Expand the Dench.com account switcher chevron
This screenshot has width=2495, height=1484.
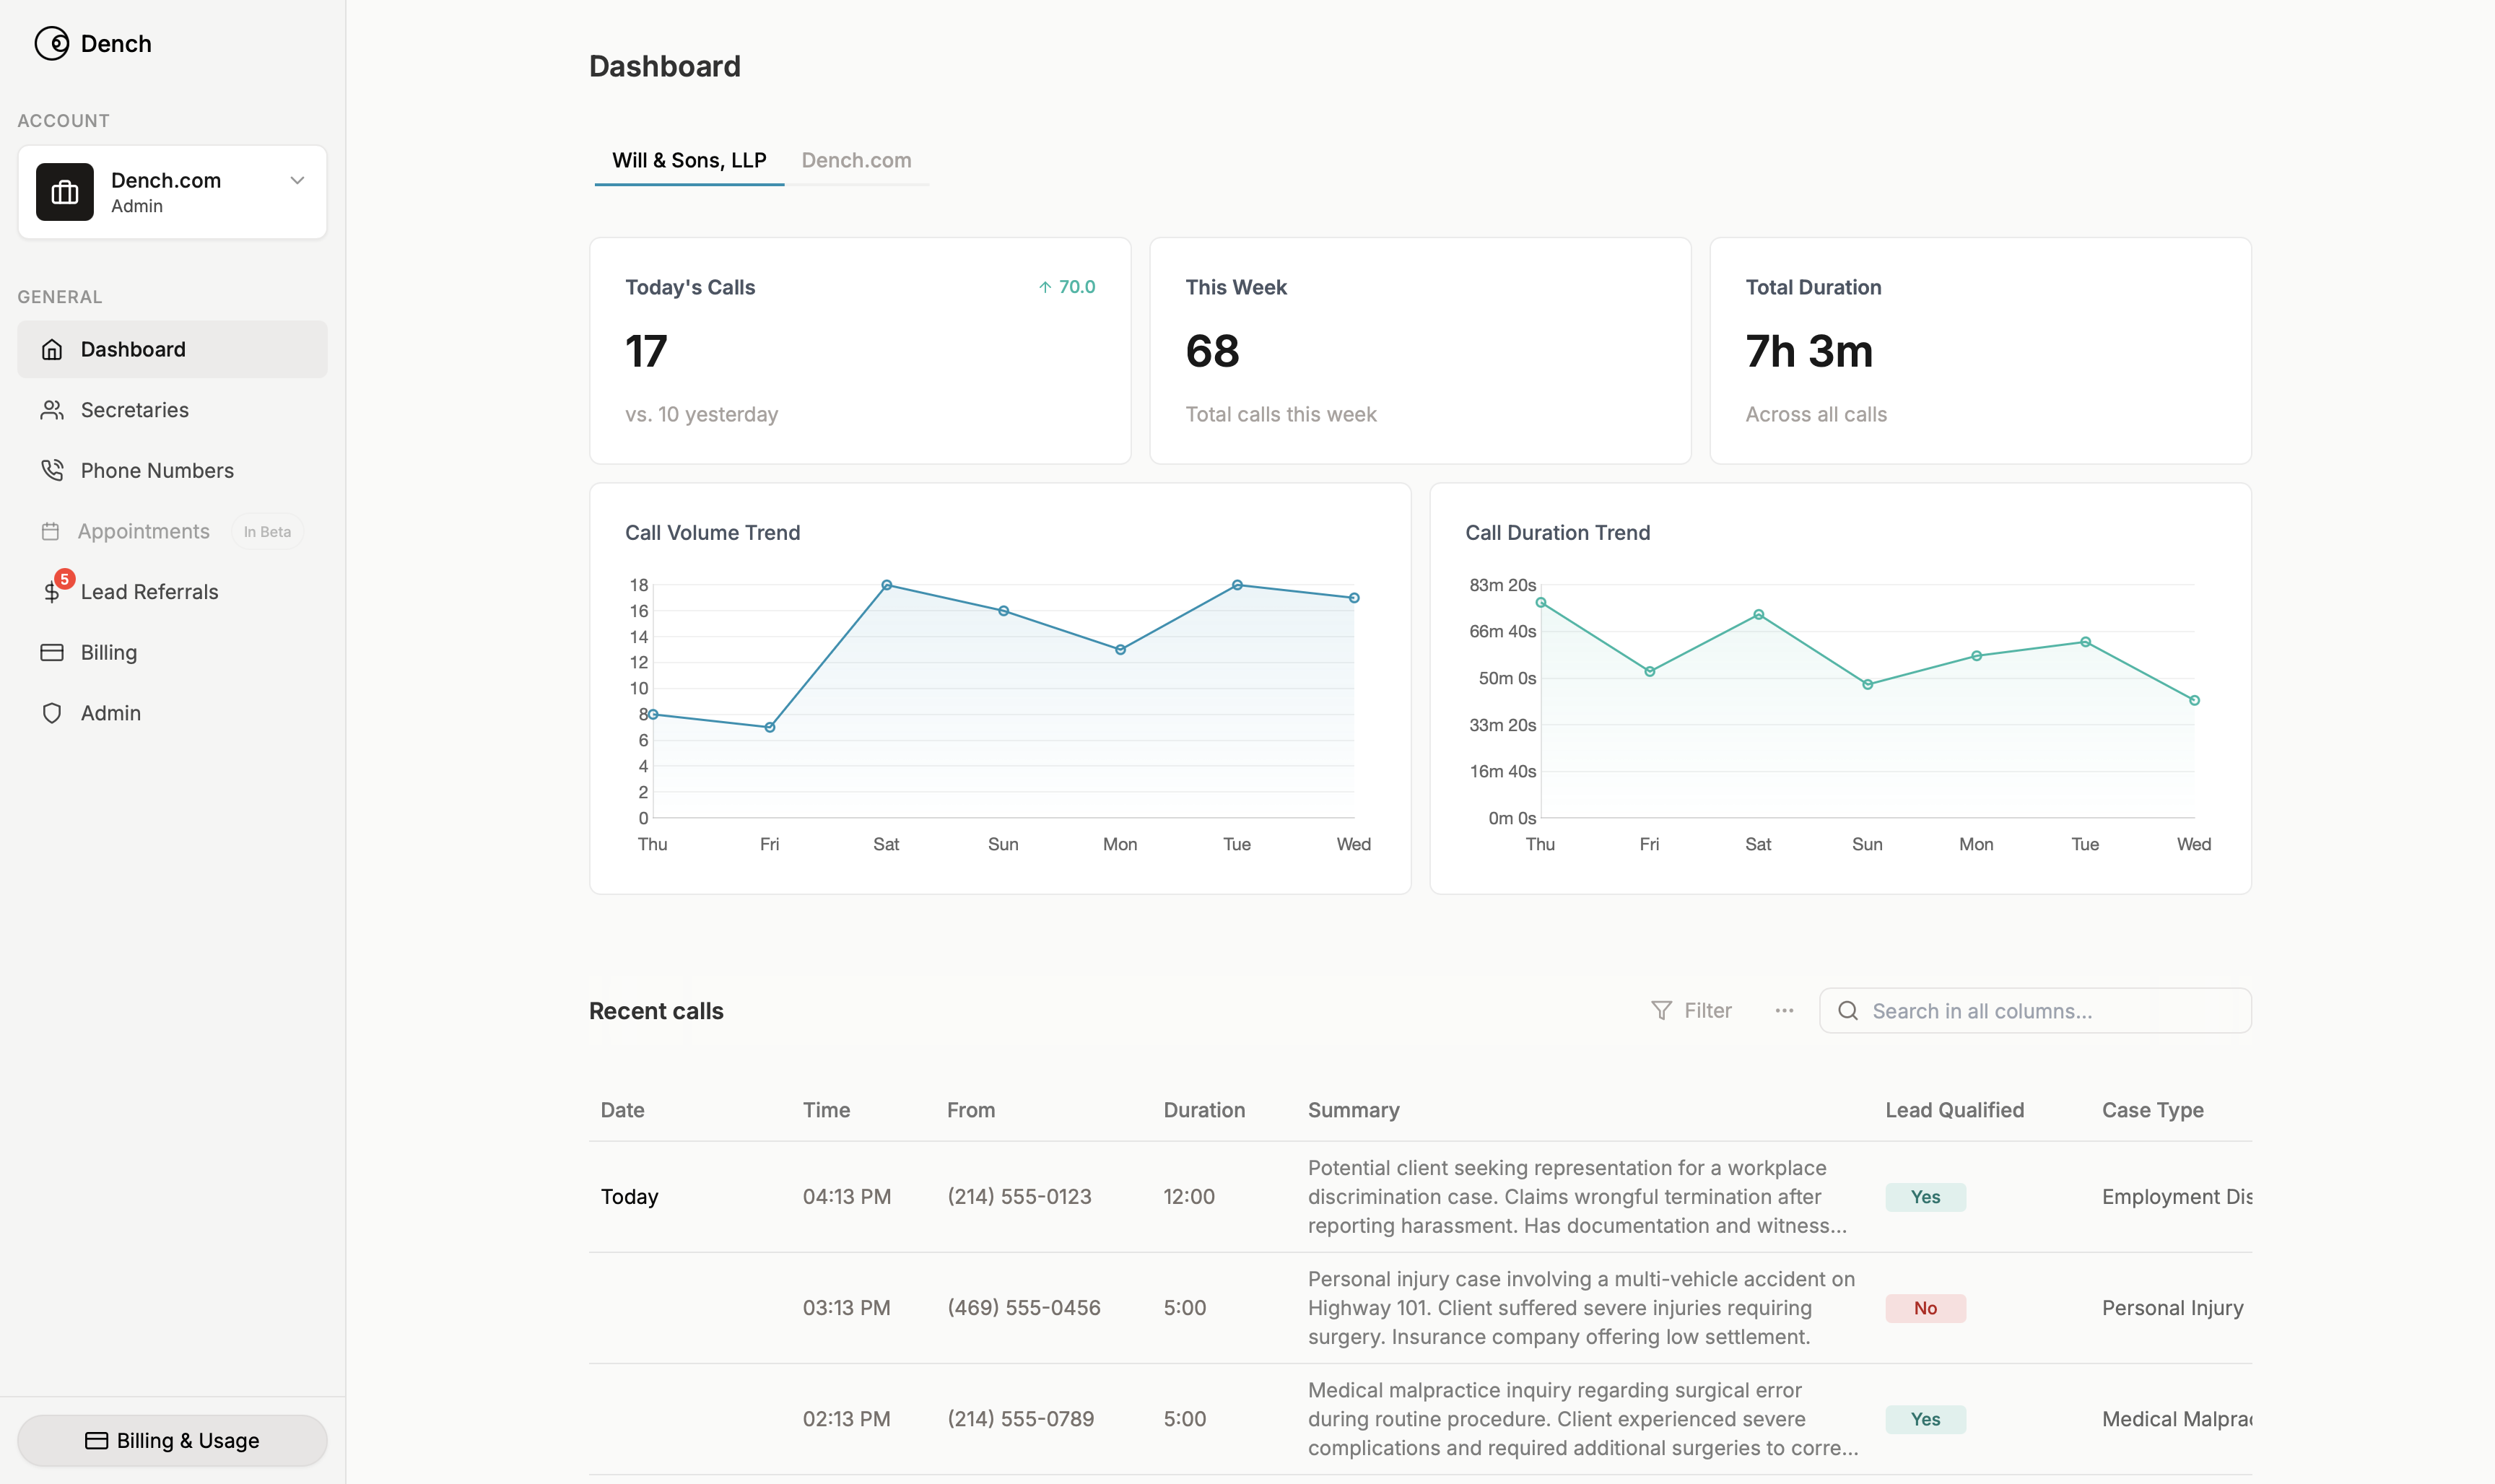pos(297,180)
